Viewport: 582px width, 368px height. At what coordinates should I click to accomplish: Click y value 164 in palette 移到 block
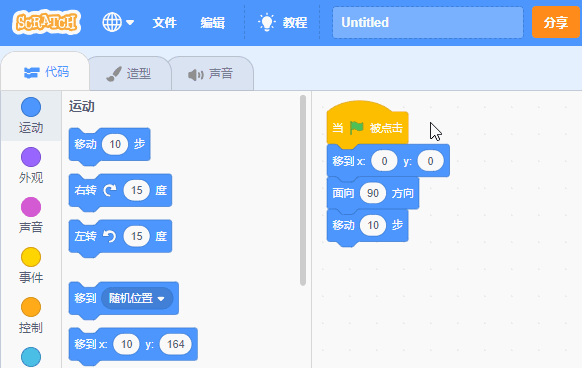[176, 344]
